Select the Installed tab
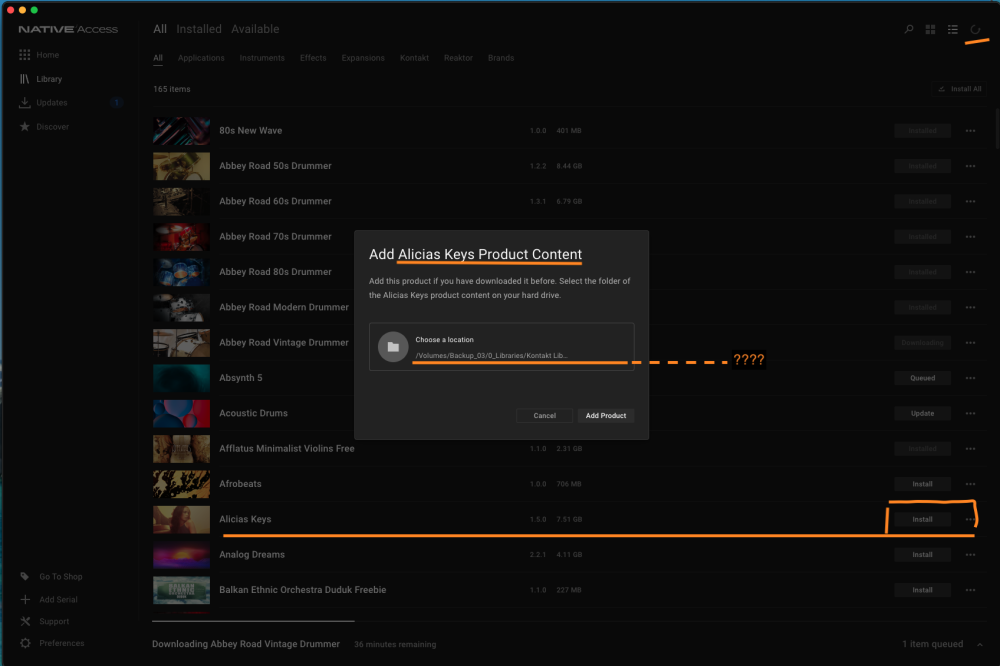The height and width of the screenshot is (666, 1000). coord(199,29)
